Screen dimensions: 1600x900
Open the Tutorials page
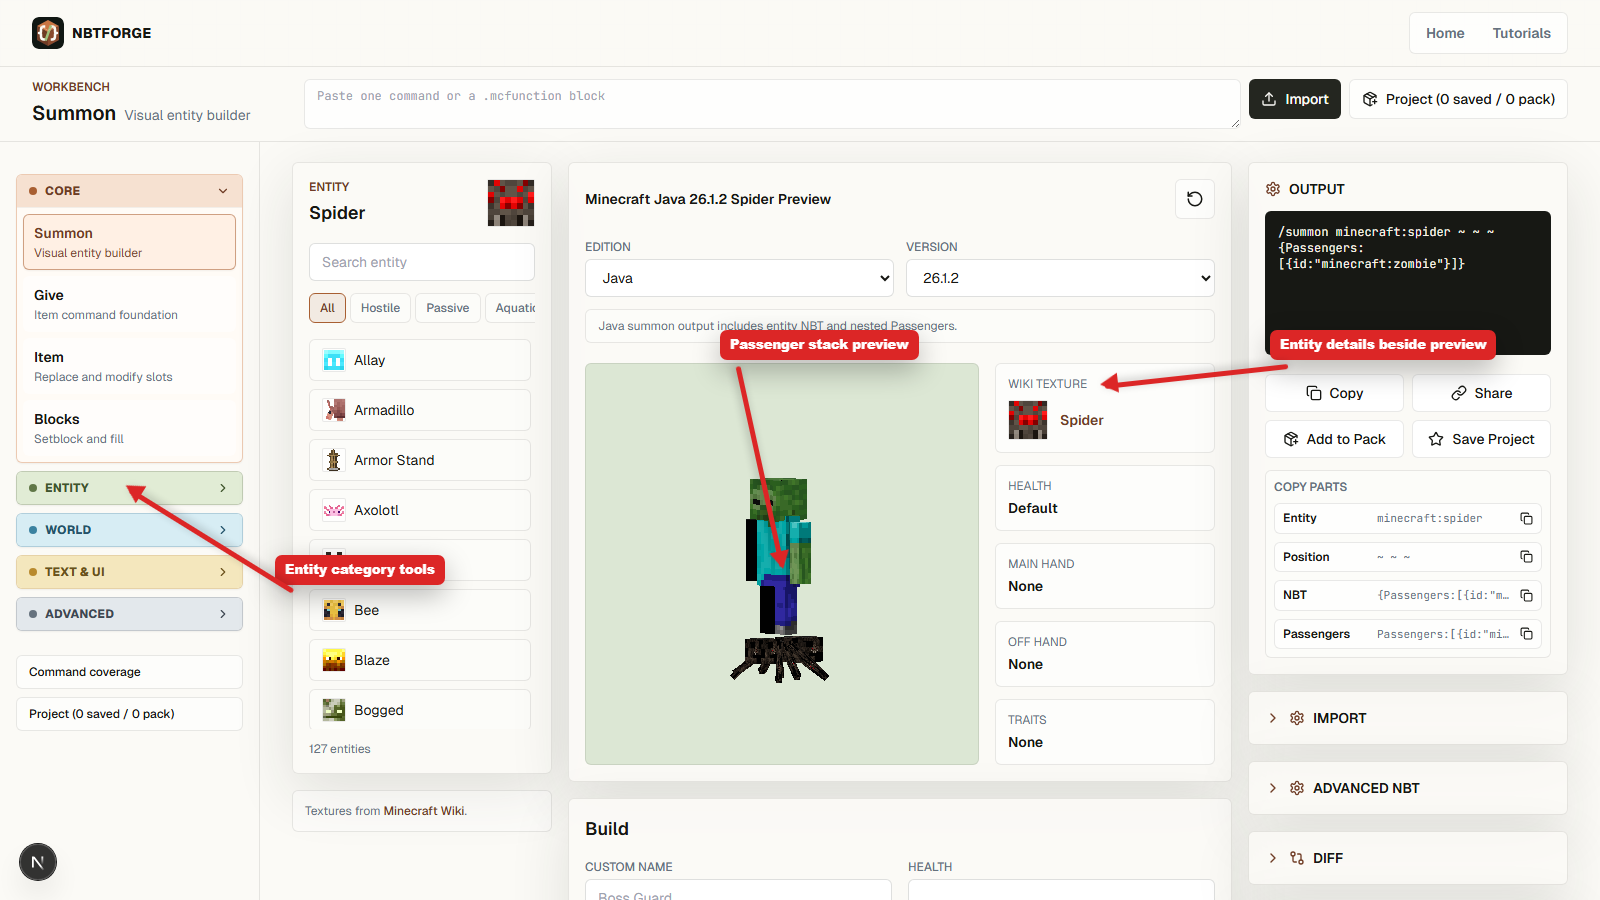[1522, 33]
